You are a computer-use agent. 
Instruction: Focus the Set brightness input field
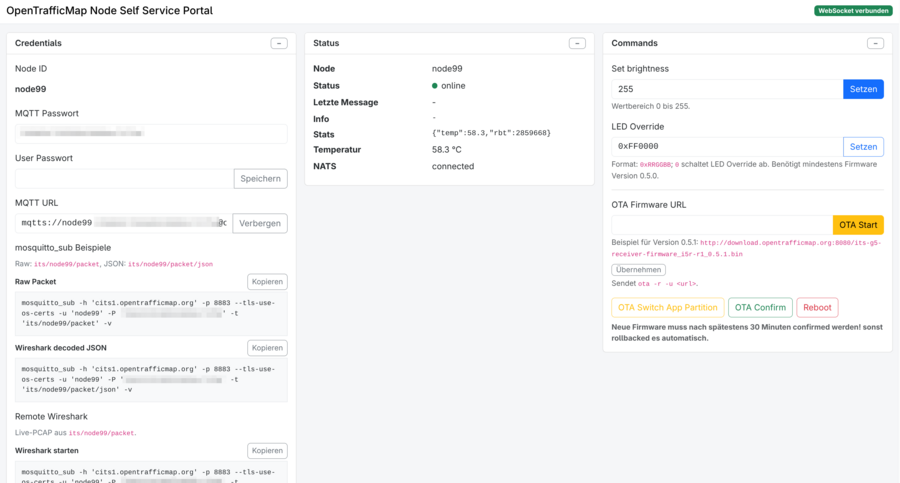727,89
